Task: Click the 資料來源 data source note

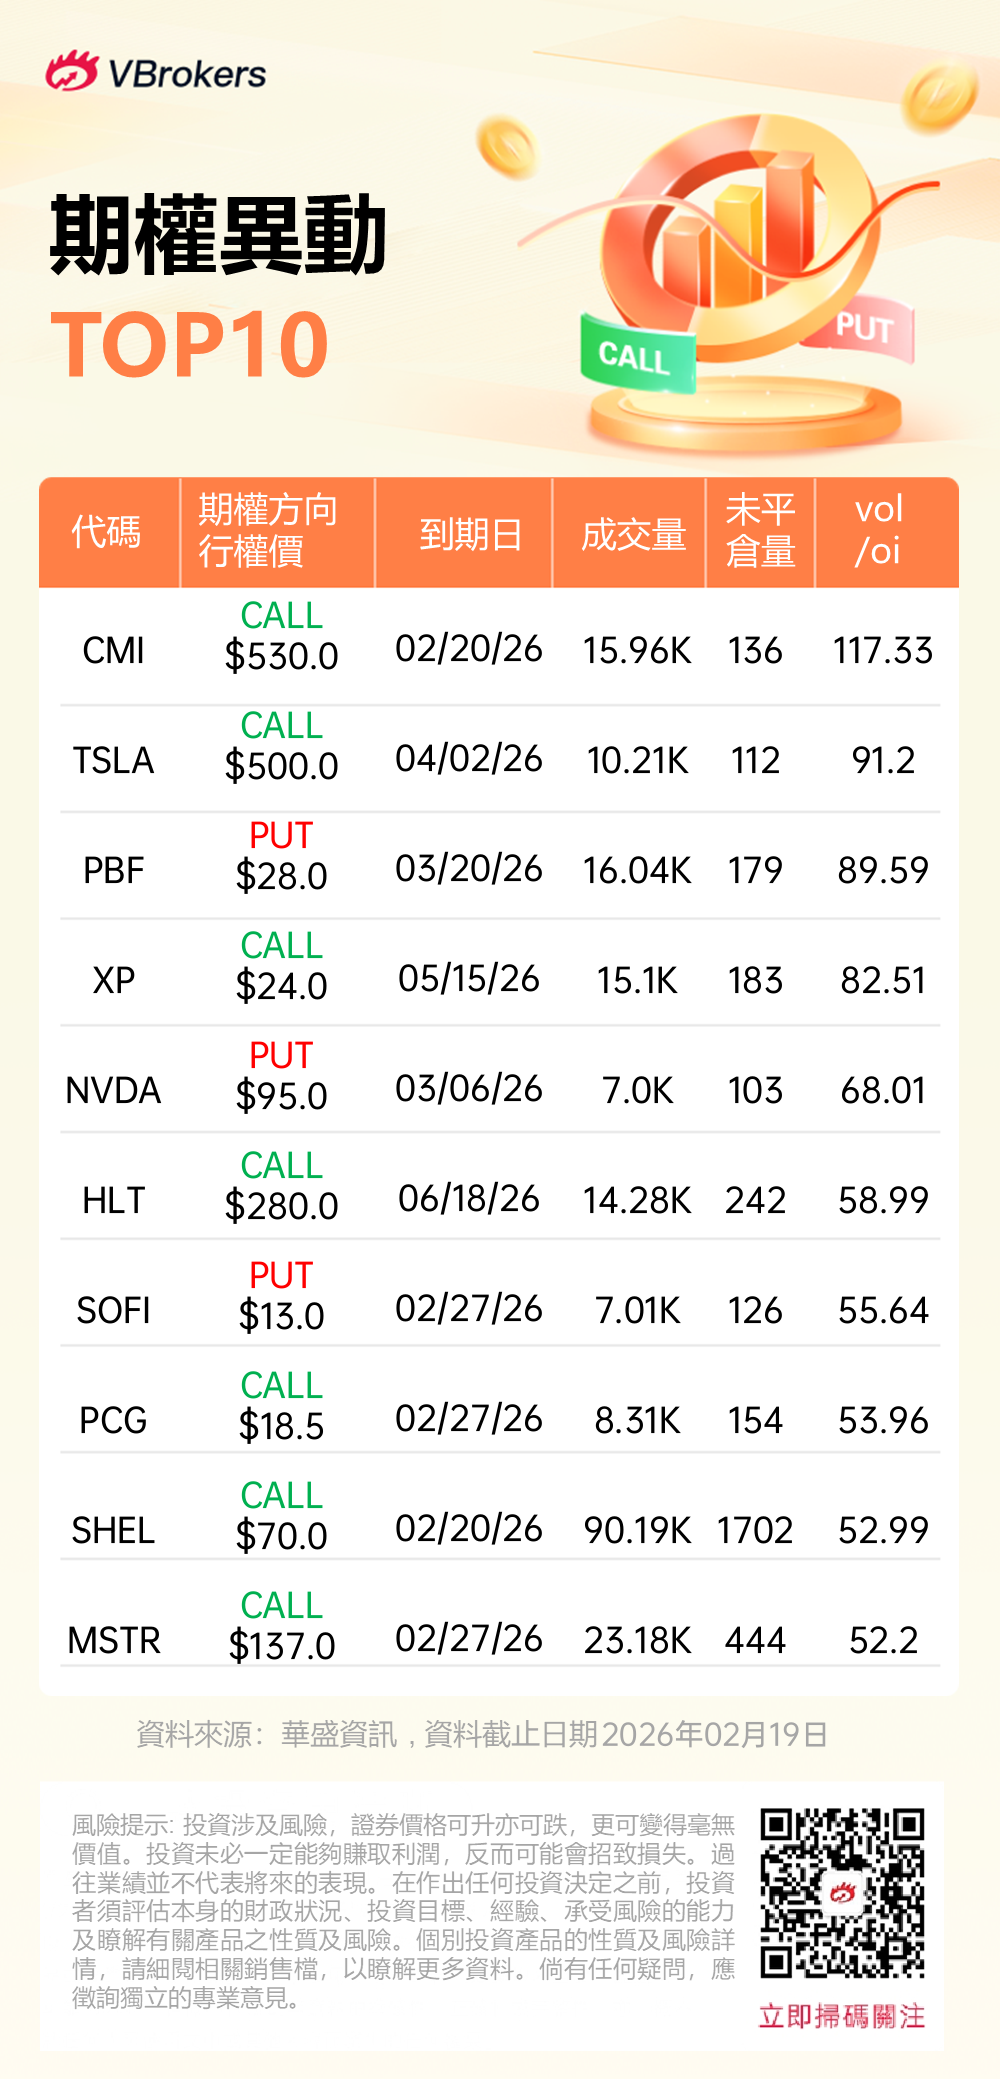Action: [482, 1734]
